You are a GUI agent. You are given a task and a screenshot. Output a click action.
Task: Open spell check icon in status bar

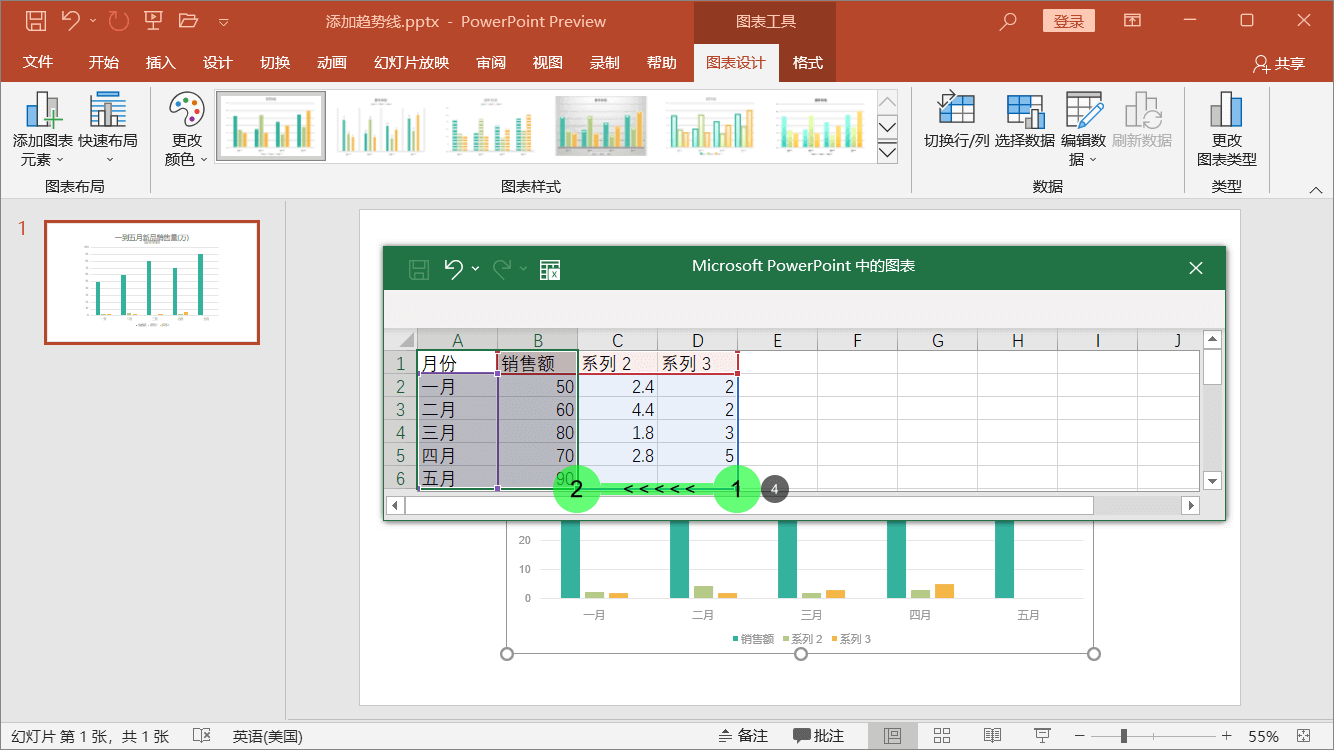(x=201, y=736)
